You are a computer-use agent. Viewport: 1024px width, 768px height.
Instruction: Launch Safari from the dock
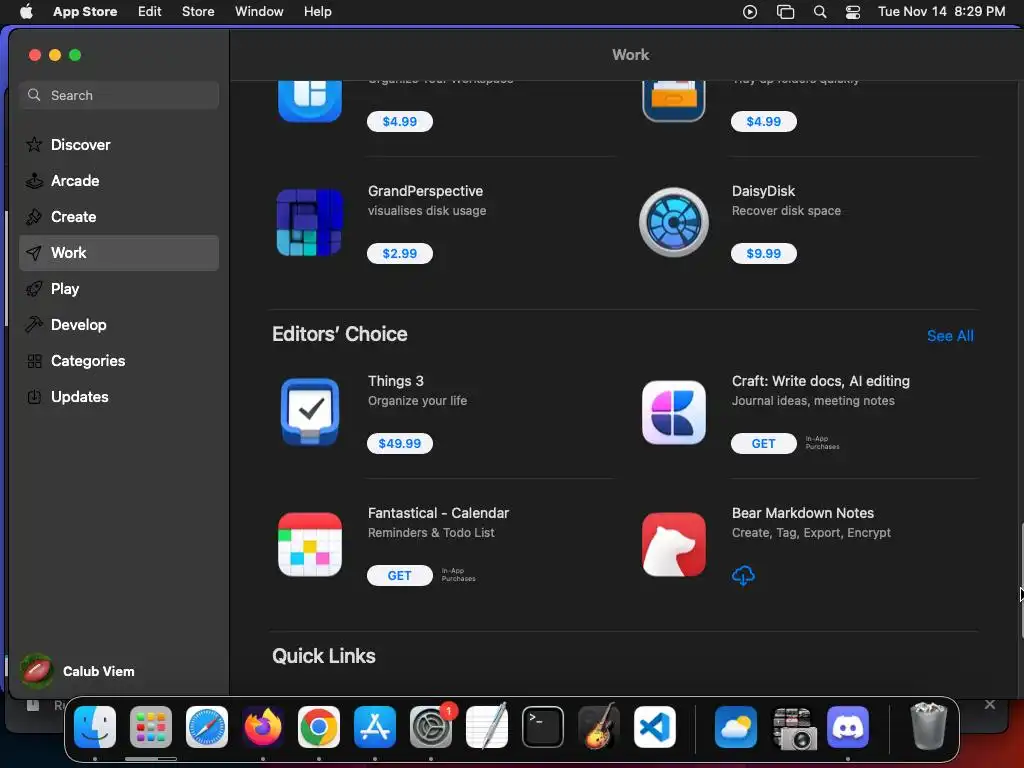207,727
